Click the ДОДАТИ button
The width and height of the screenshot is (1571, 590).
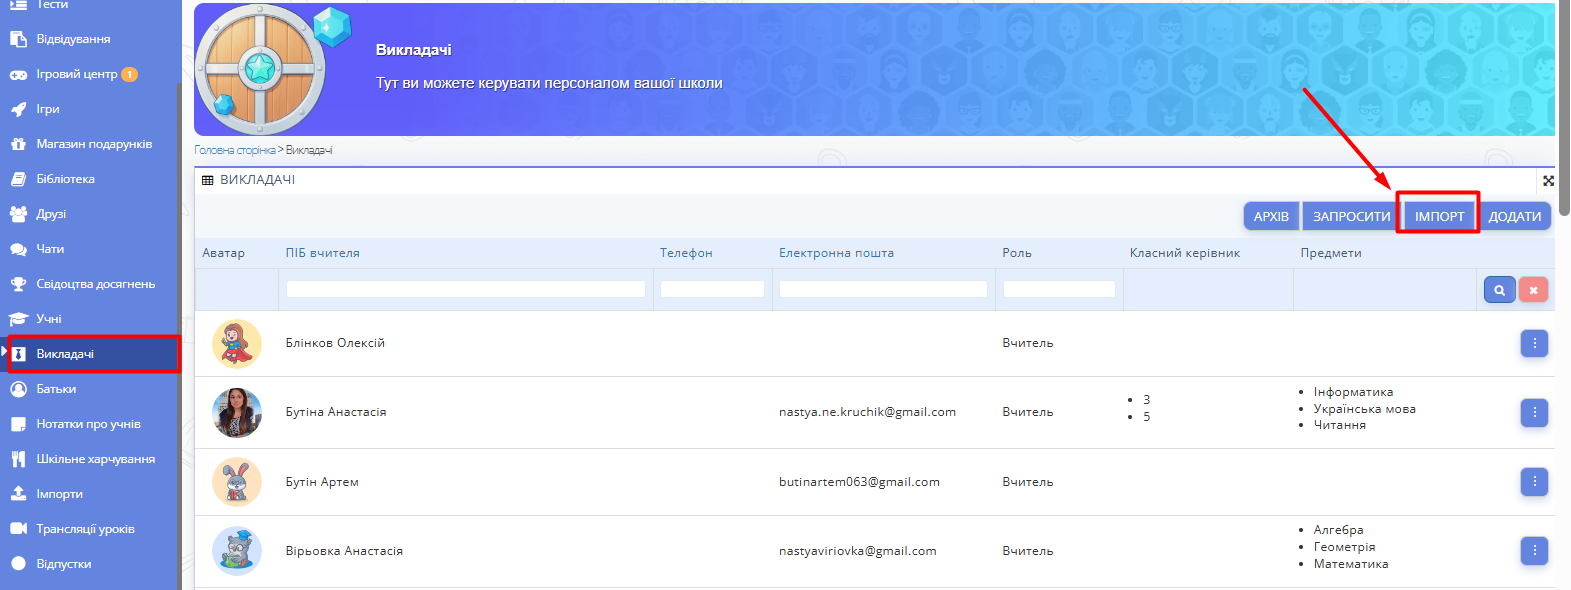coord(1514,216)
